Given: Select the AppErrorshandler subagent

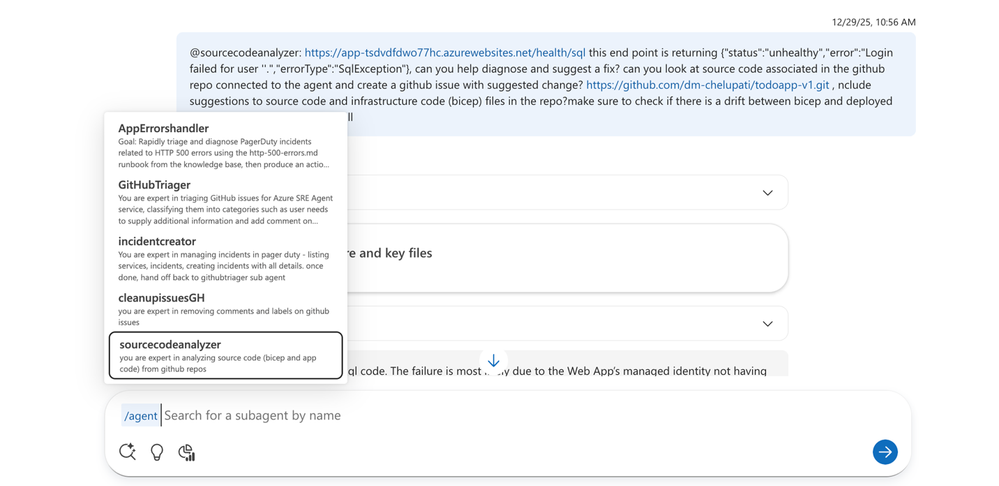Looking at the screenshot, I should click(224, 146).
